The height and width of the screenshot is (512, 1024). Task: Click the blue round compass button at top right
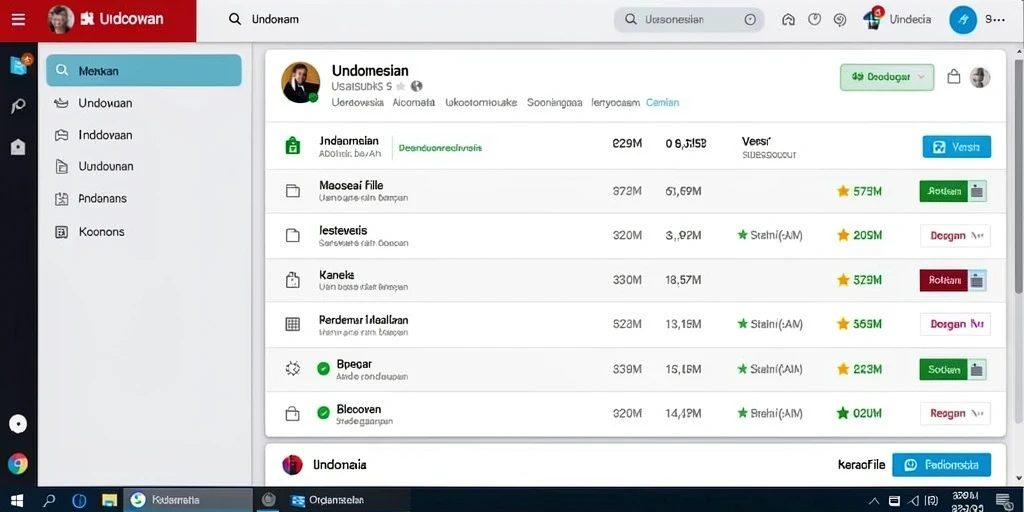pyautogui.click(x=963, y=20)
